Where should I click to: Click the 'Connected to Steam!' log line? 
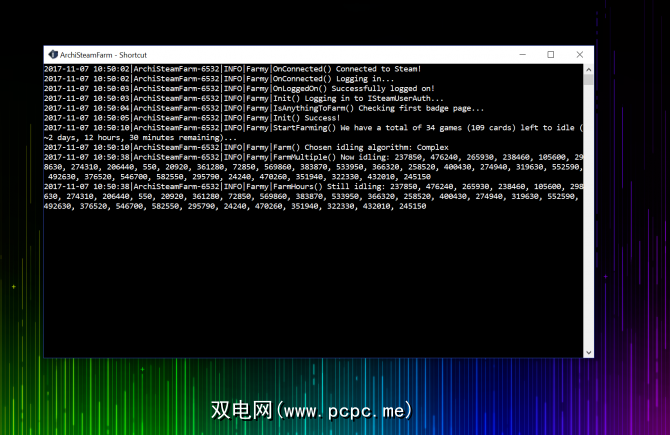pos(232,69)
